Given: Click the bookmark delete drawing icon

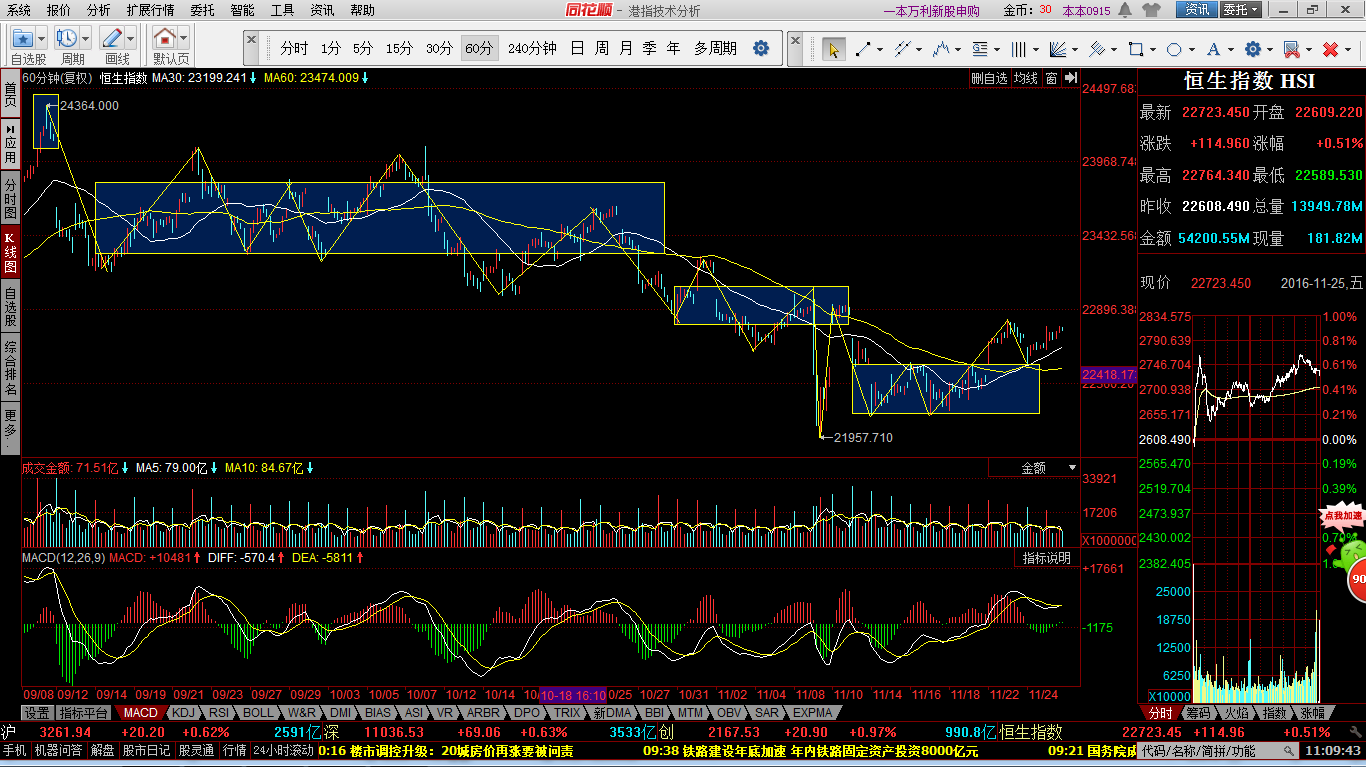Looking at the screenshot, I should pyautogui.click(x=1291, y=49).
